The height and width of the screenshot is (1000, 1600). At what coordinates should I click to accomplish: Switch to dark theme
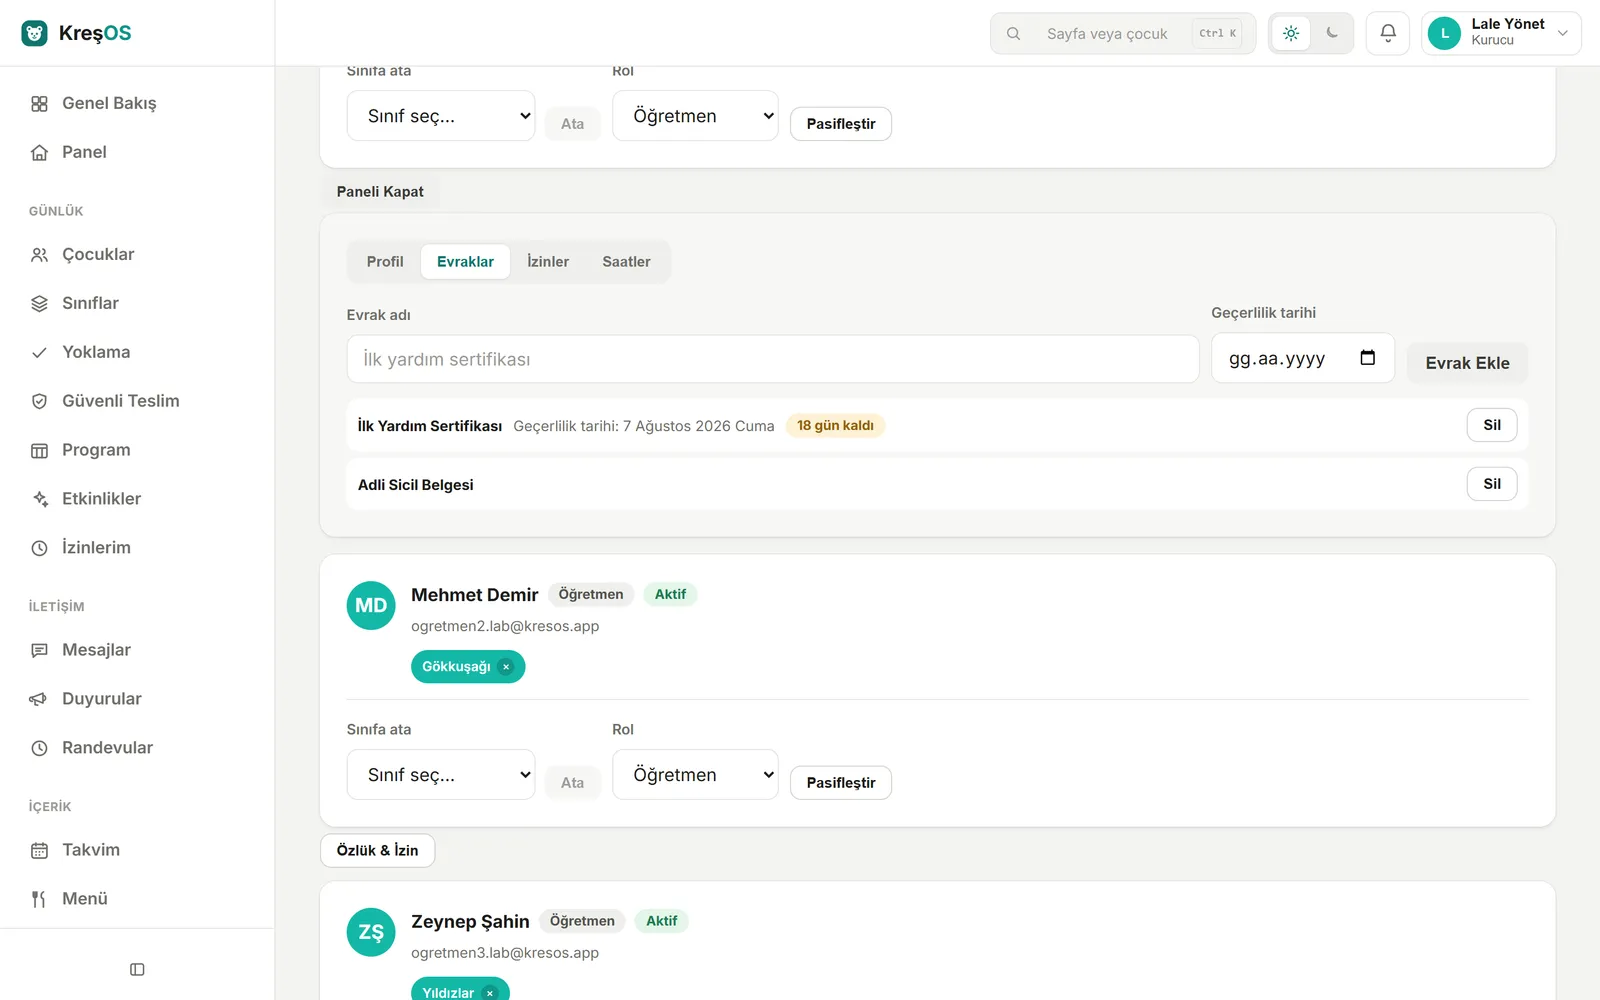pyautogui.click(x=1332, y=33)
